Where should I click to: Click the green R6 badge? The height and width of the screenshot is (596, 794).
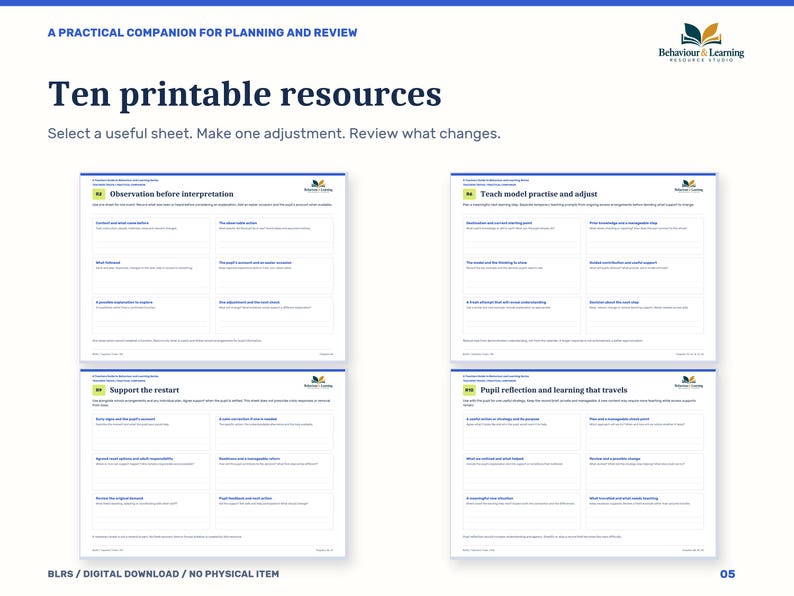click(x=469, y=194)
